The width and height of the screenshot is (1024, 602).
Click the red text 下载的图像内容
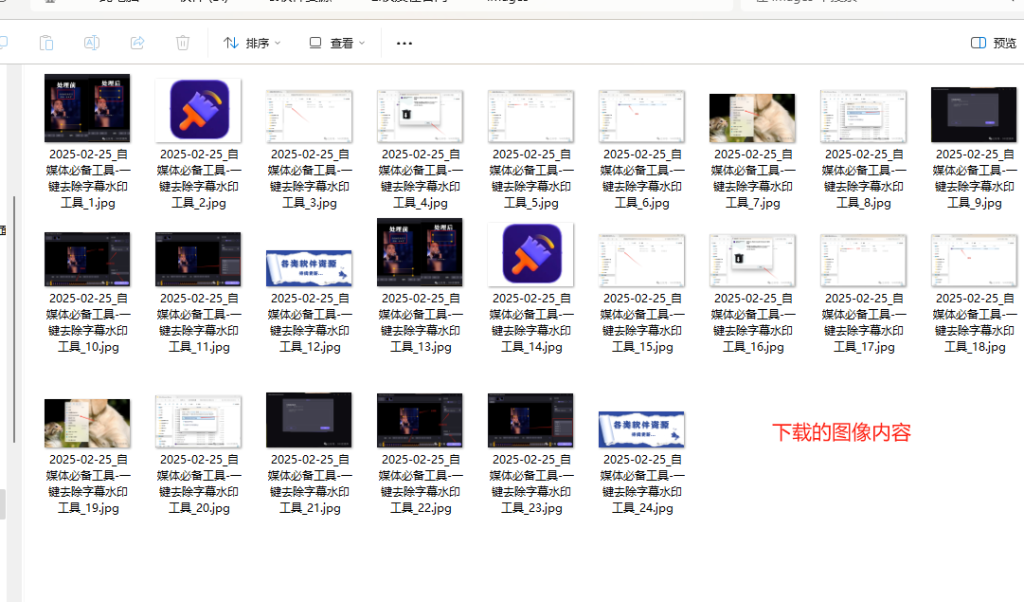tap(841, 433)
